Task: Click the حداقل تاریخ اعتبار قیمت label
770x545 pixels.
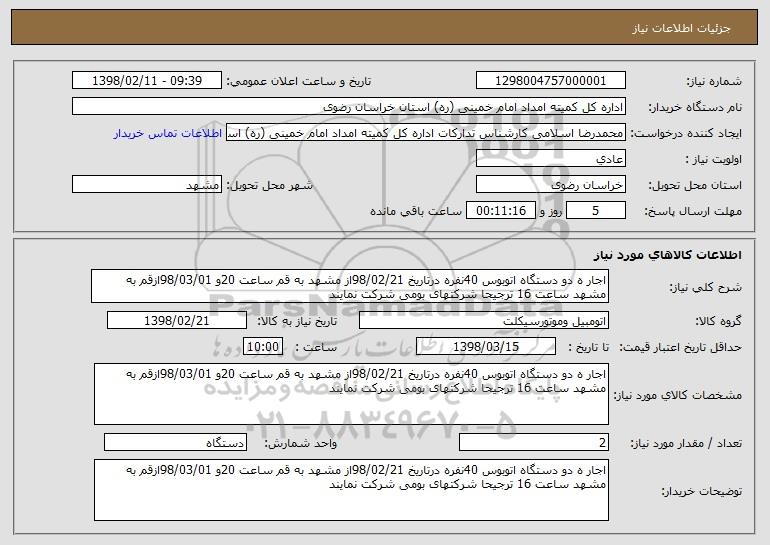Action: pos(681,348)
